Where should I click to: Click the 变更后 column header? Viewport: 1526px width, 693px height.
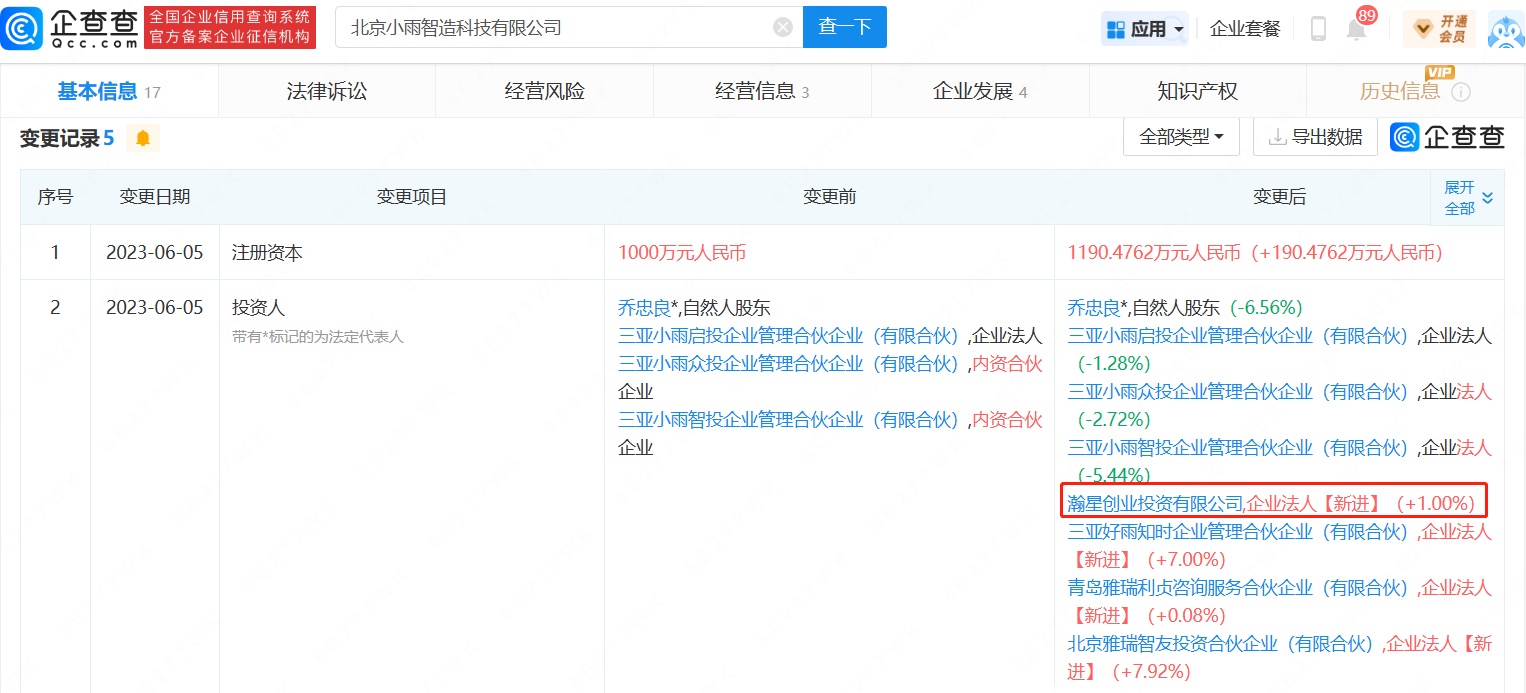click(x=1279, y=197)
